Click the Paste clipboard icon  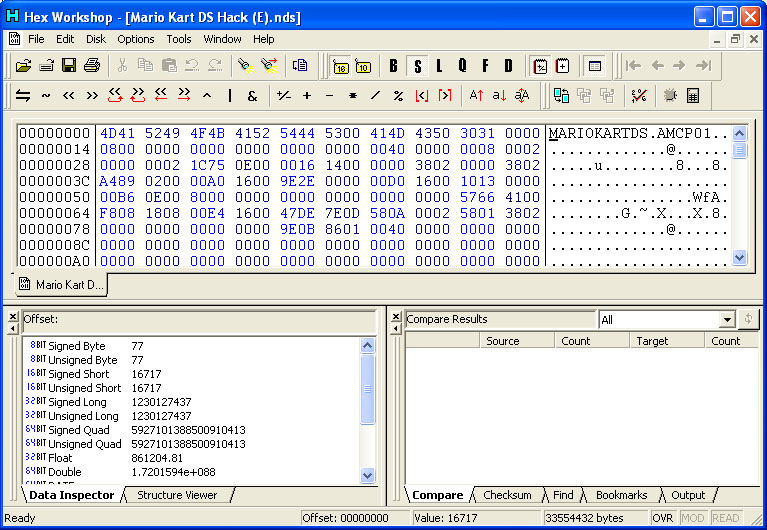click(169, 66)
